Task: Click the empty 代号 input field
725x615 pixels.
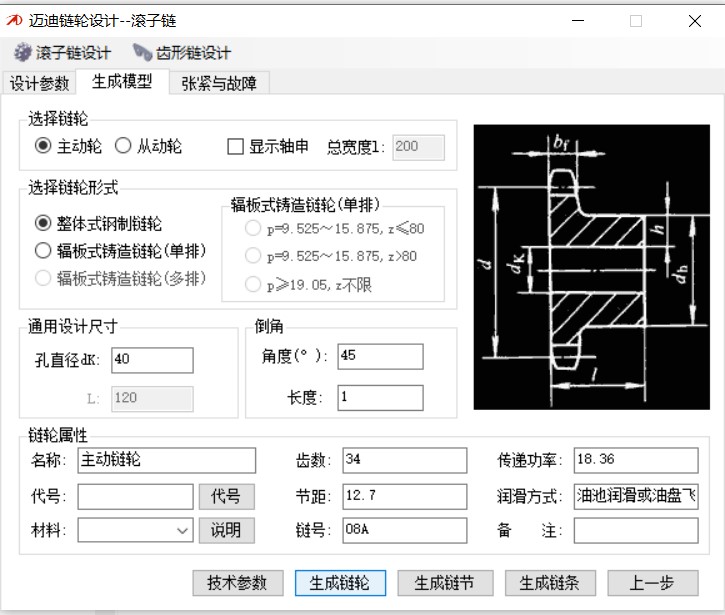Action: click(x=135, y=497)
